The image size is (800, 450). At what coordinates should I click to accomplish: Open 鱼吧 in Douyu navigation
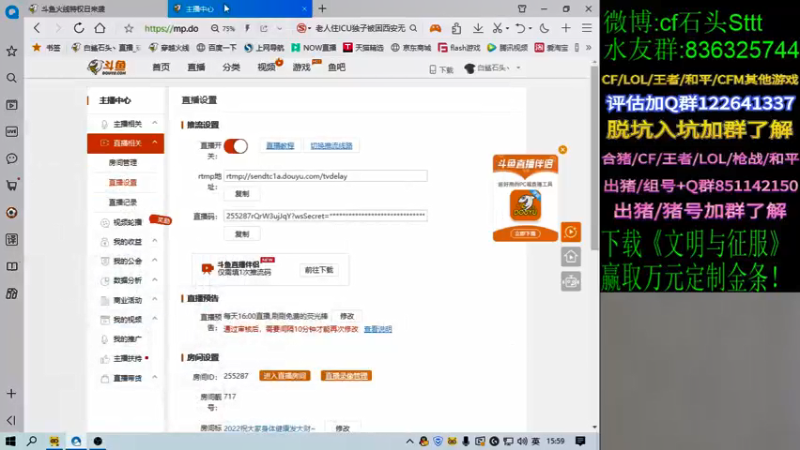[x=337, y=67]
